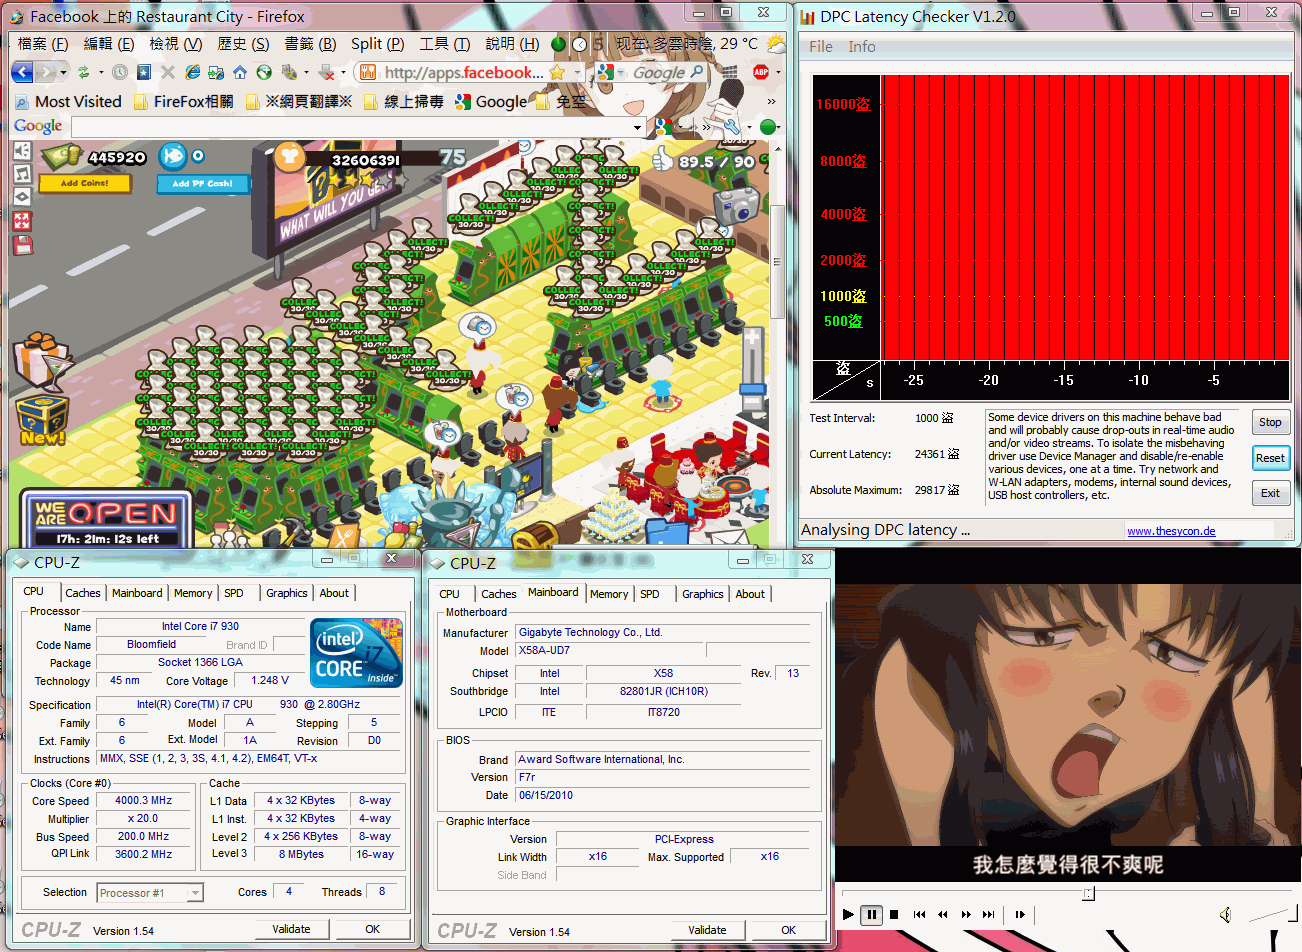Stop playback in the media player
This screenshot has width=1302, height=952.
894,914
